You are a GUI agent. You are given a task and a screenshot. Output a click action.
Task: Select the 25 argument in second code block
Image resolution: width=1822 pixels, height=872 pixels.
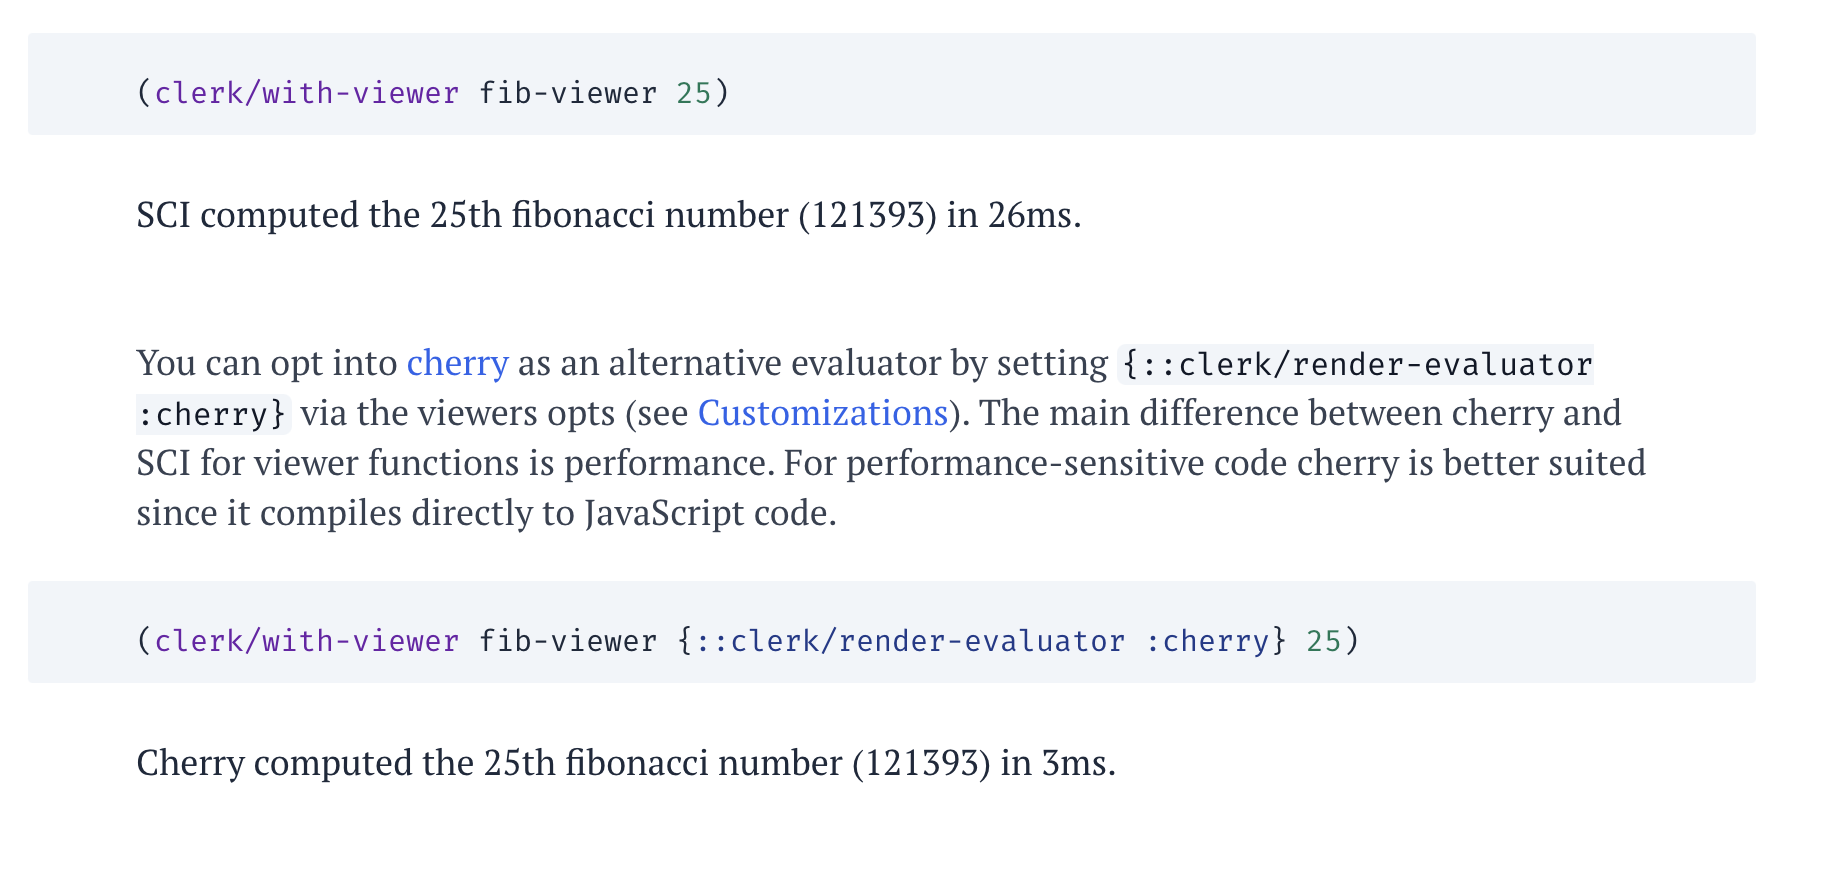[1324, 641]
